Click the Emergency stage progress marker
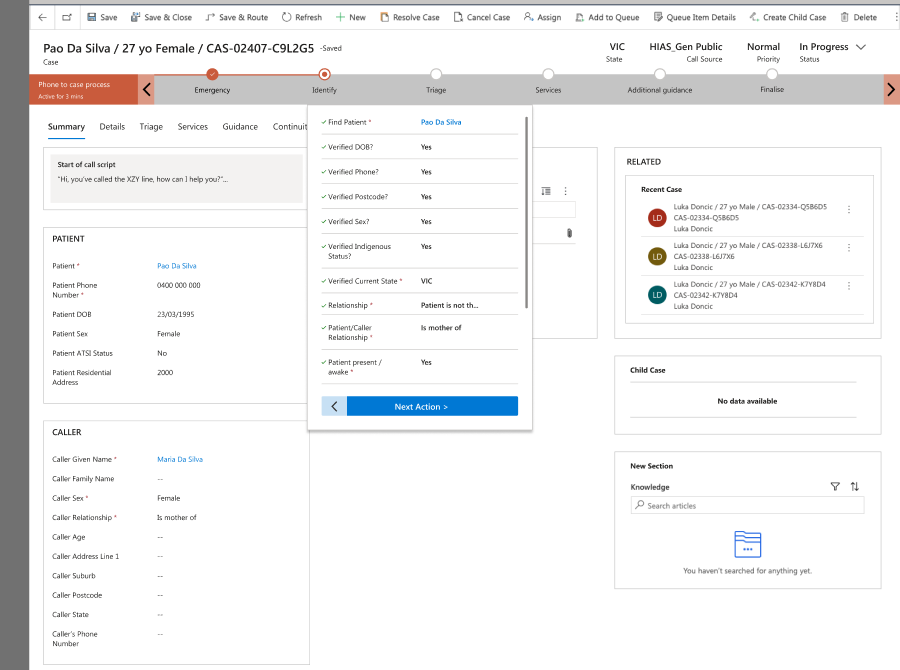The width and height of the screenshot is (900, 670). coord(212,73)
